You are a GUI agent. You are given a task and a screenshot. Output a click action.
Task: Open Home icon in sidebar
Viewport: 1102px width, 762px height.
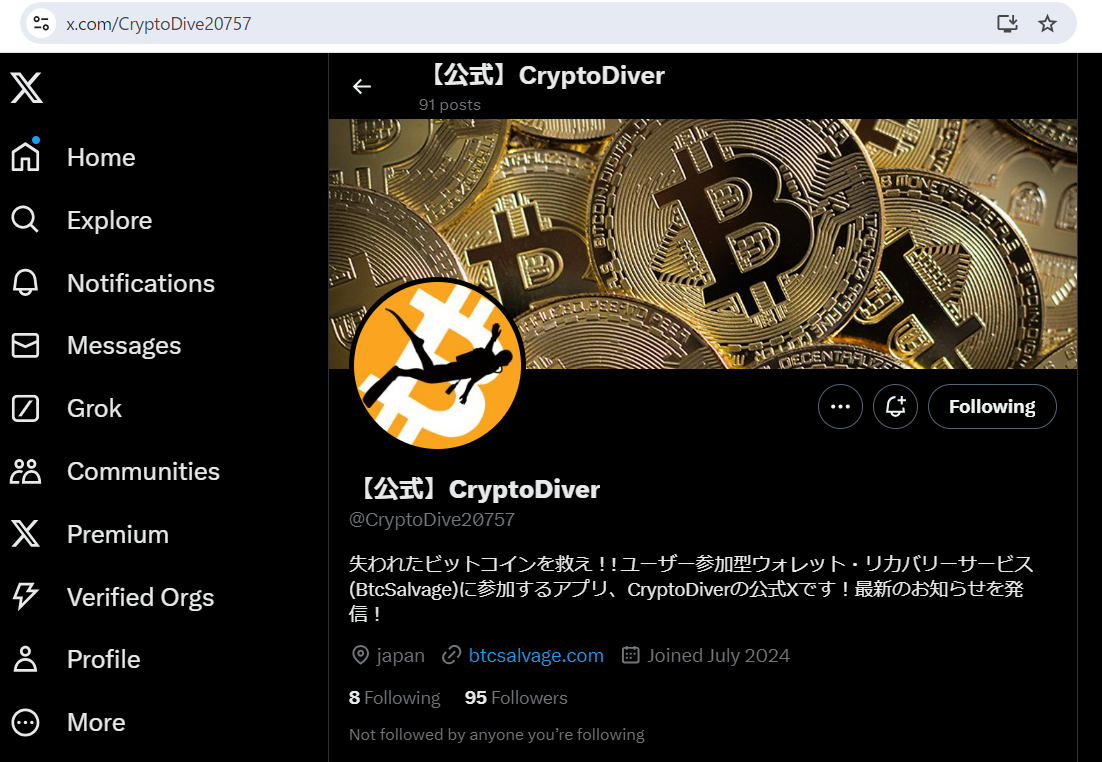(26, 156)
